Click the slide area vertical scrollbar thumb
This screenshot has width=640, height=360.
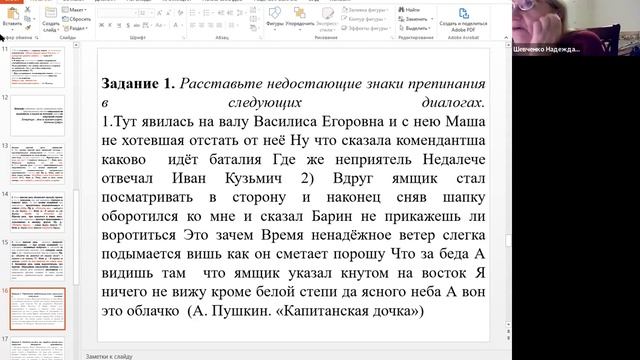coord(508,241)
